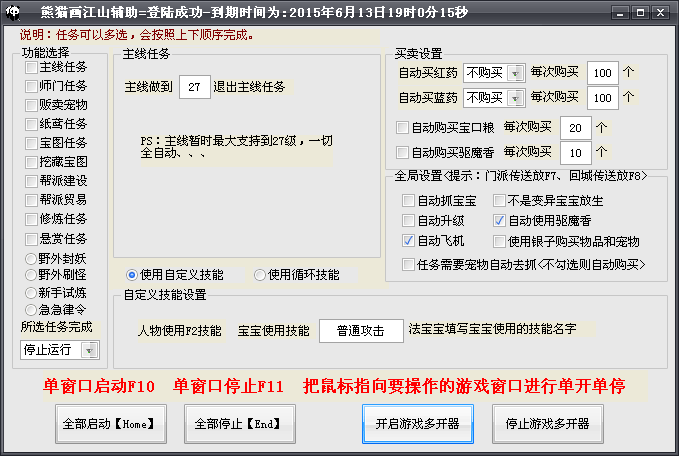The height and width of the screenshot is (456, 679).
Task: Click the 人物使用F2技能 label
Action: (x=180, y=331)
